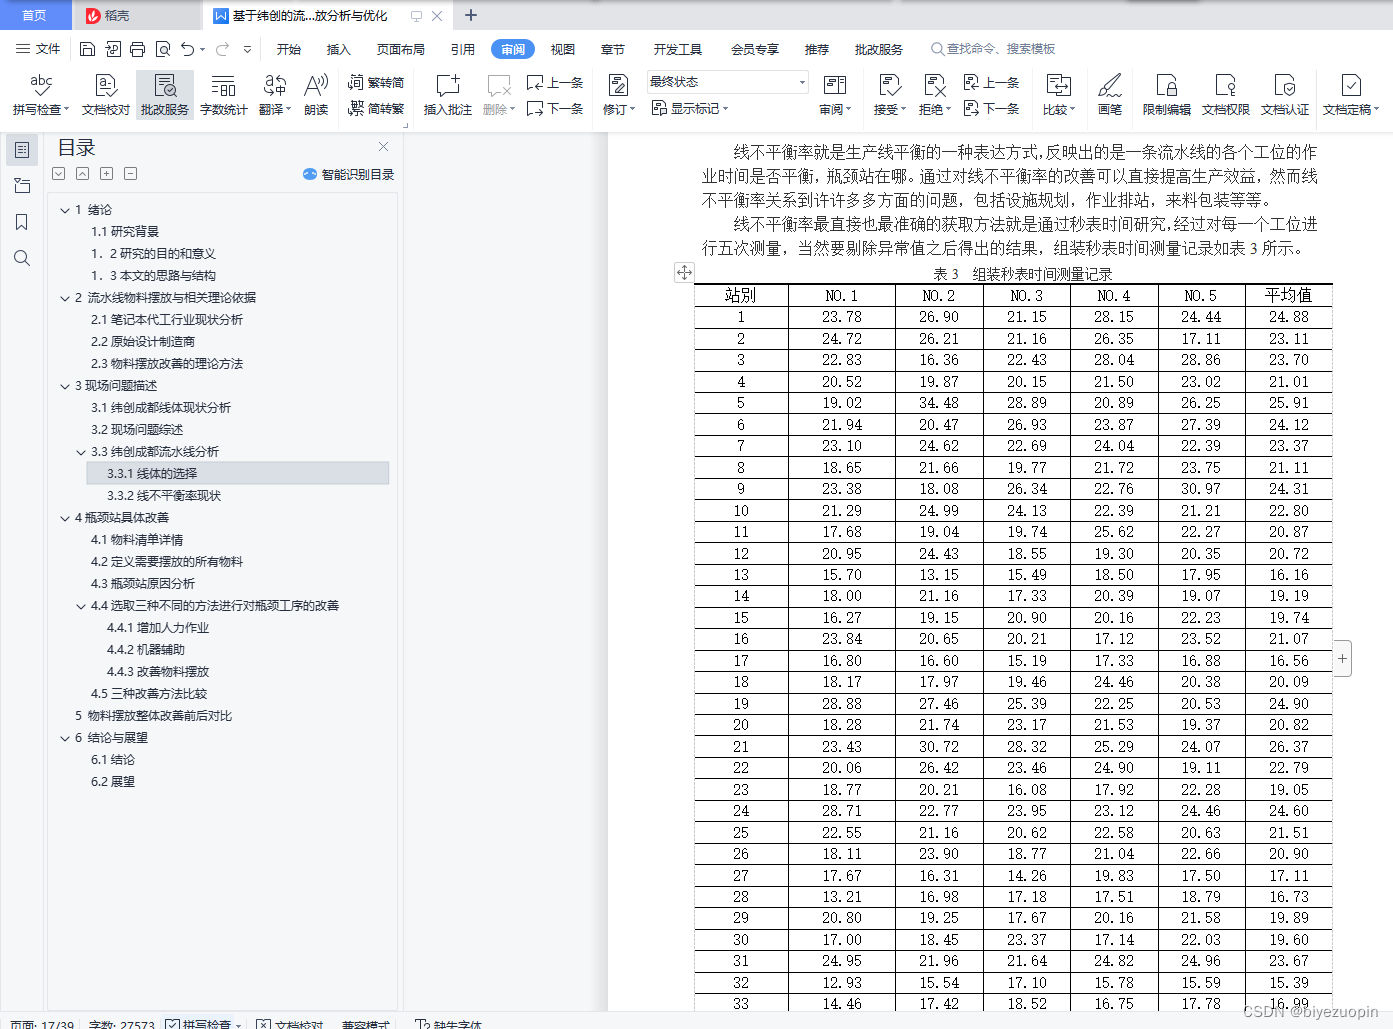Click the 查找命令 search field
Image resolution: width=1393 pixels, height=1029 pixels.
[994, 49]
